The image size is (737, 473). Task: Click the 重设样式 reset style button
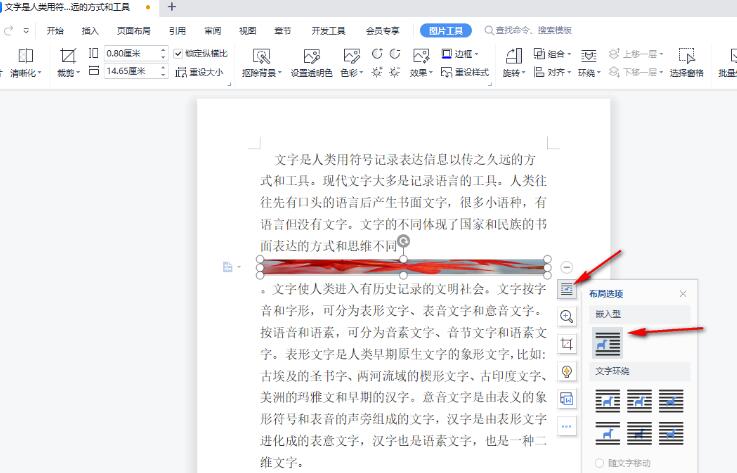(458, 72)
